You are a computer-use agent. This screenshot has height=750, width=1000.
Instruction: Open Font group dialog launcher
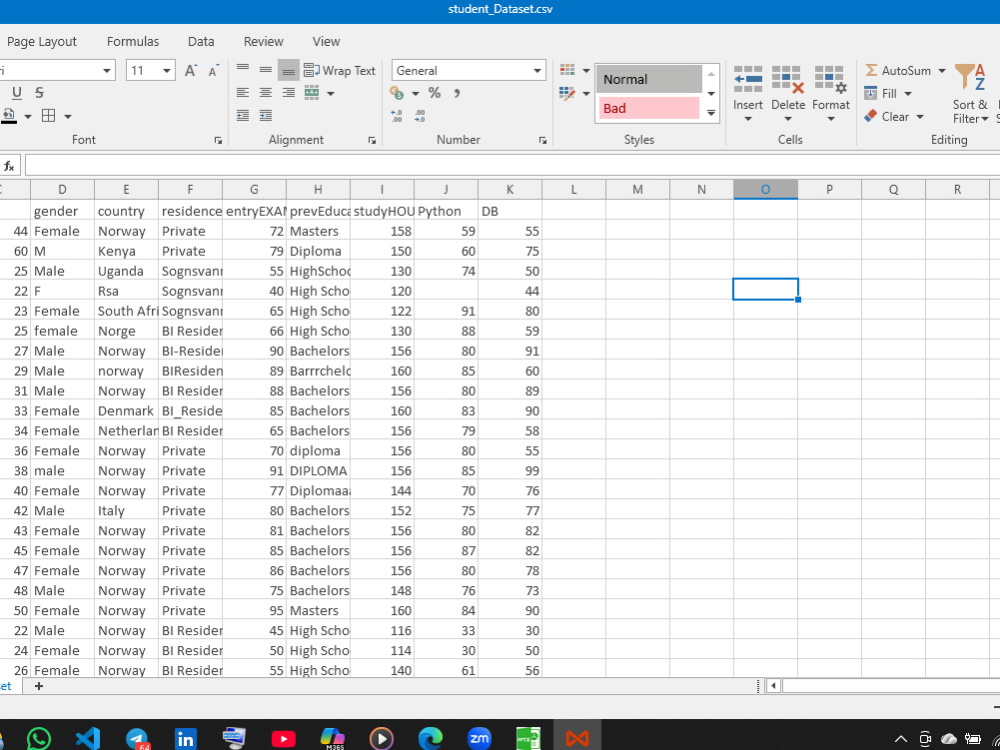(218, 140)
